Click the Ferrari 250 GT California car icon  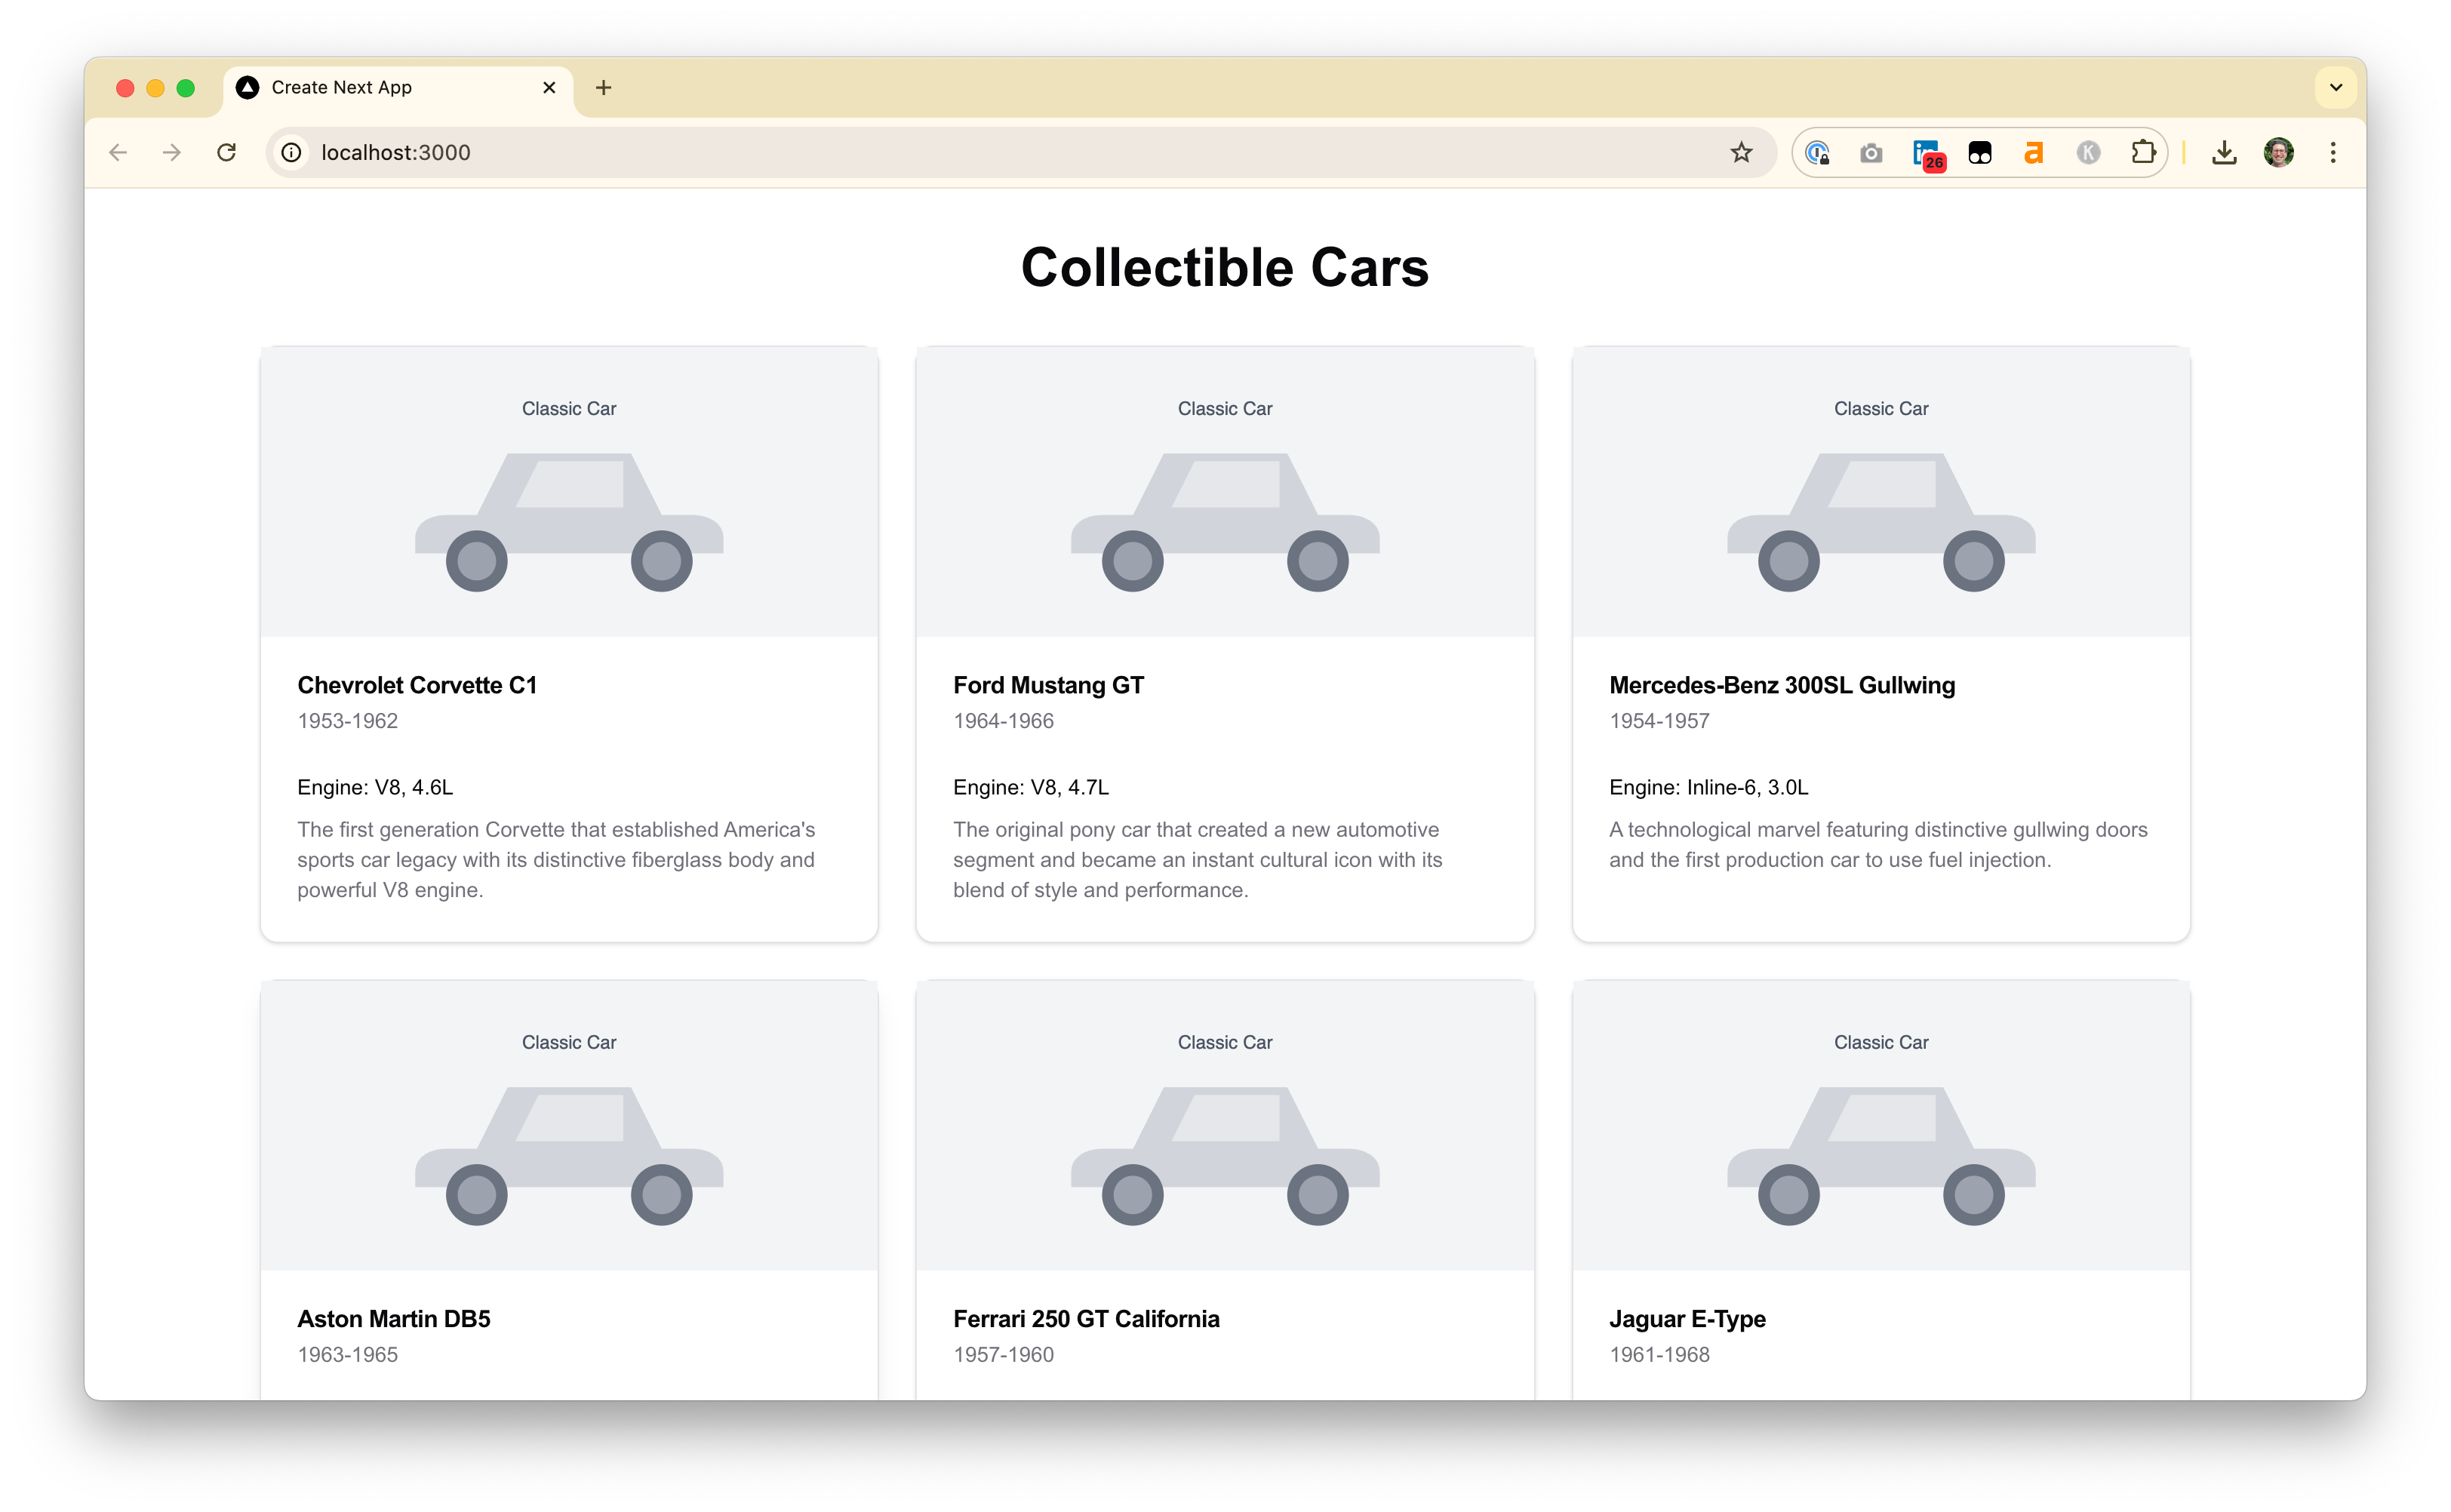[x=1224, y=1155]
